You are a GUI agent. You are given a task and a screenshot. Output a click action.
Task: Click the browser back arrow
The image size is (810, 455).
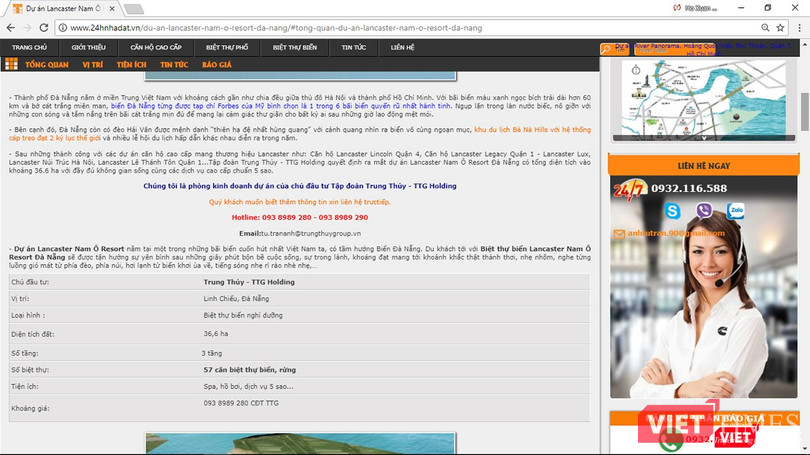pyautogui.click(x=12, y=28)
